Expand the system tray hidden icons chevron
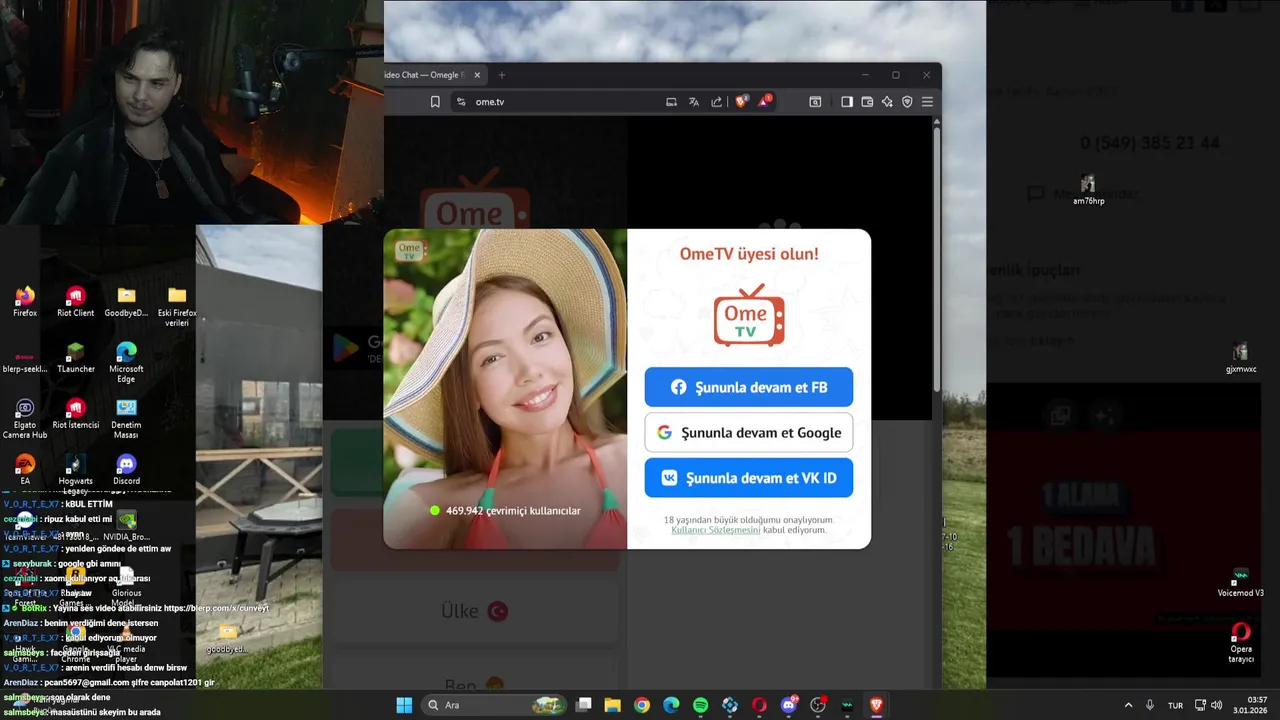The width and height of the screenshot is (1280, 720). (x=1128, y=705)
